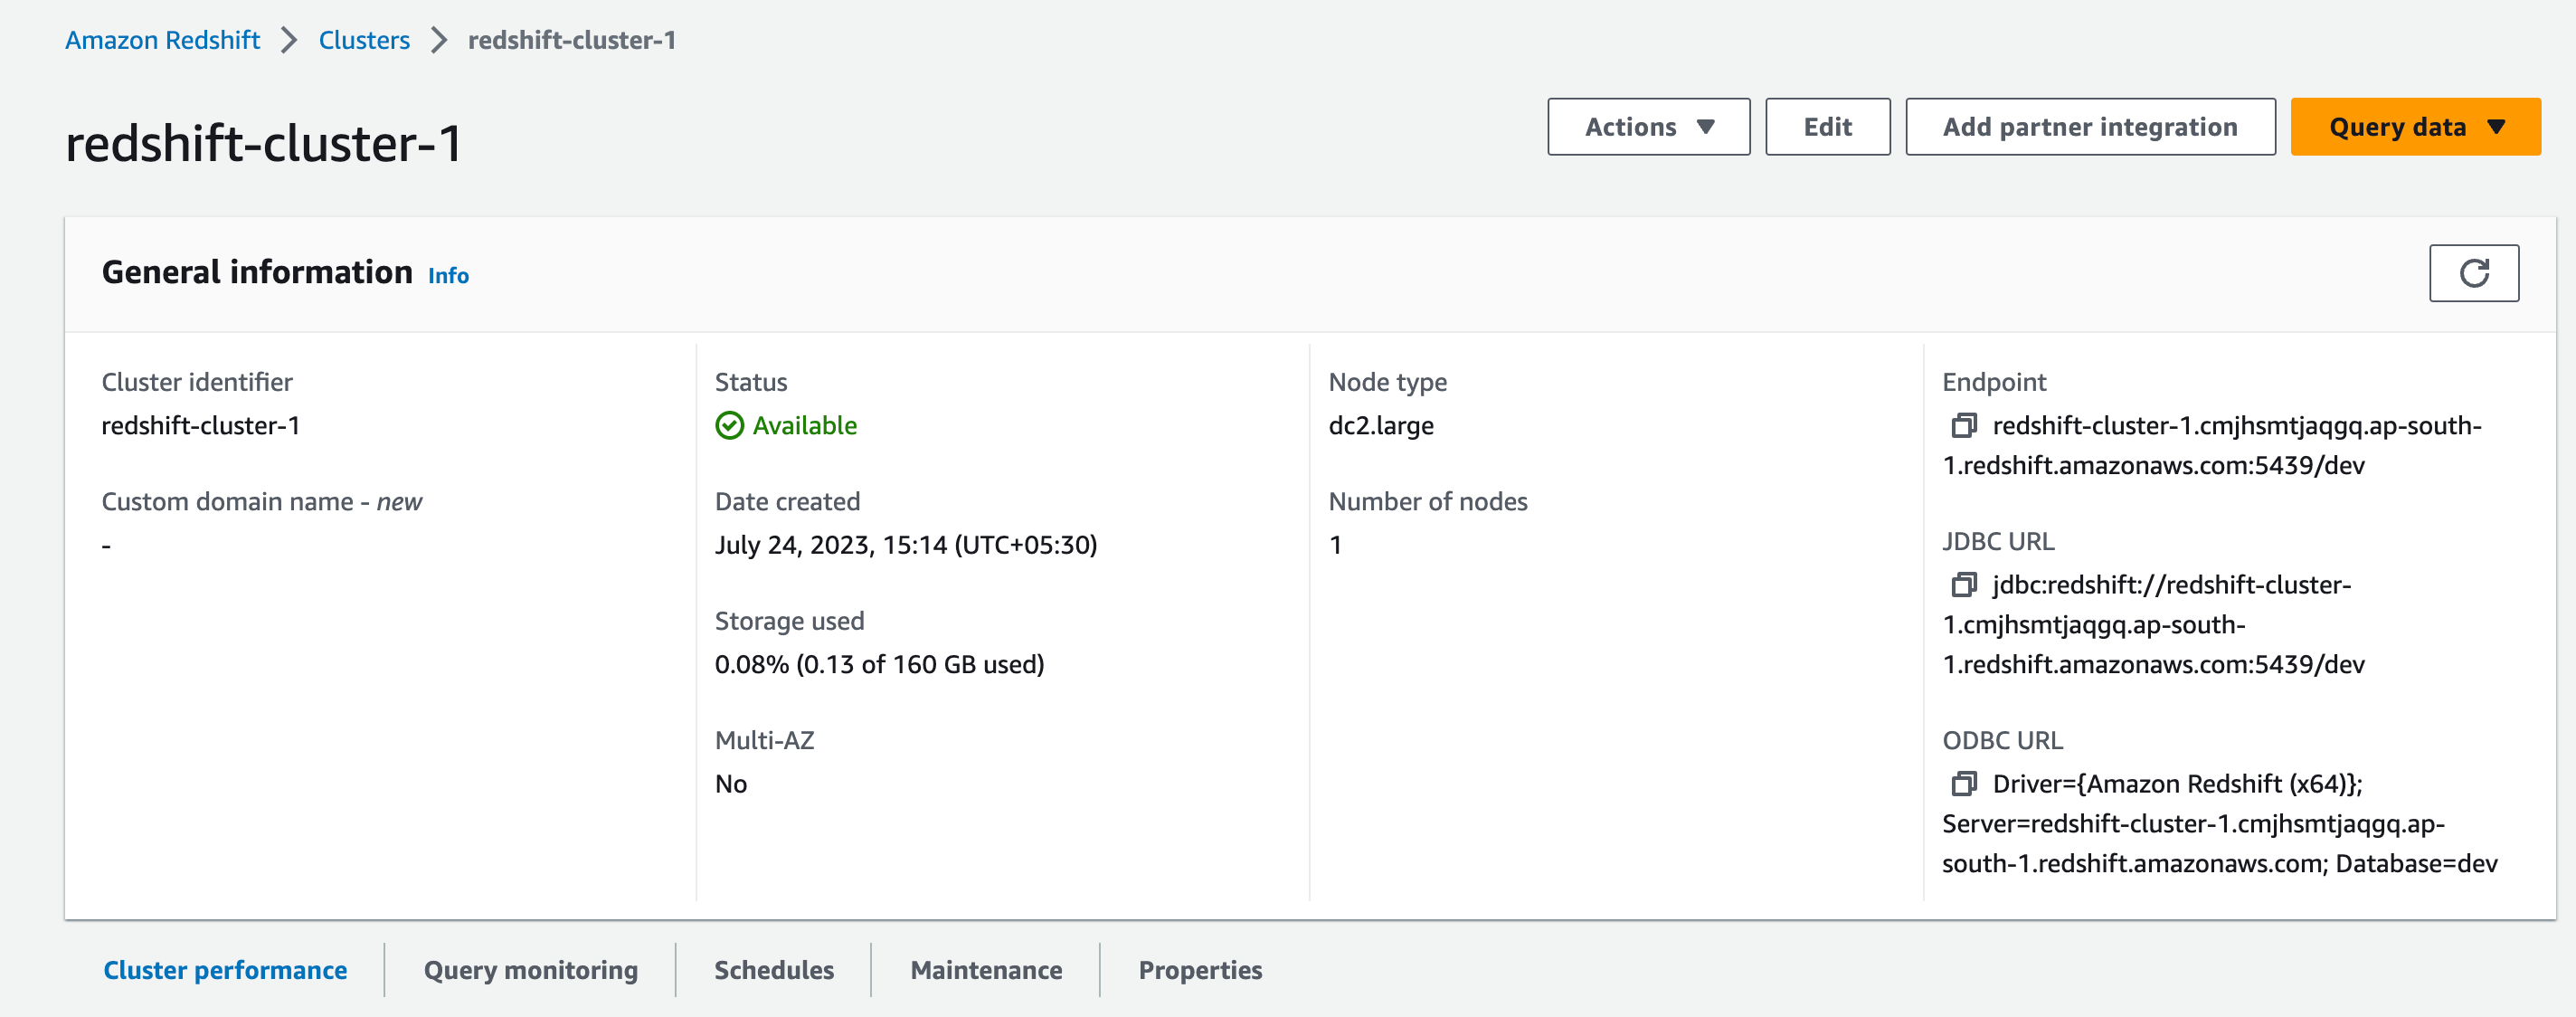Copy the JDBC URL using its copy icon
The image size is (2576, 1017).
[1963, 585]
